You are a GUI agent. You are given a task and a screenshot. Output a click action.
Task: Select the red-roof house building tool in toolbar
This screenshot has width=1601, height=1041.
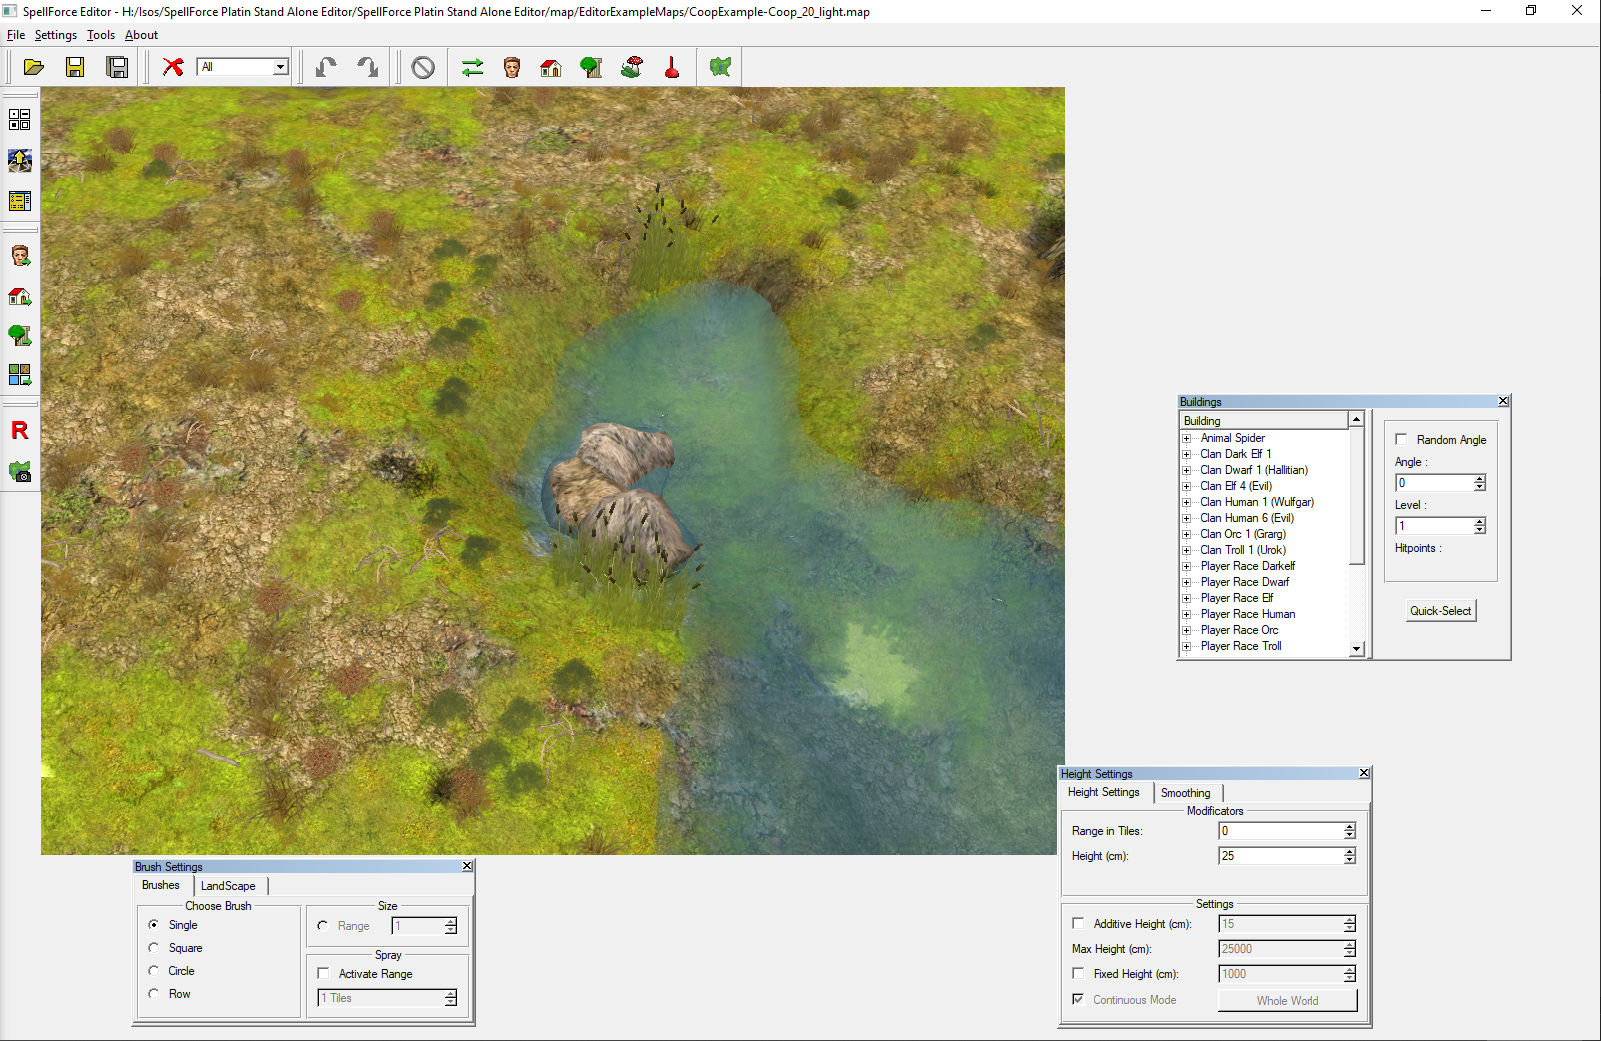(551, 67)
